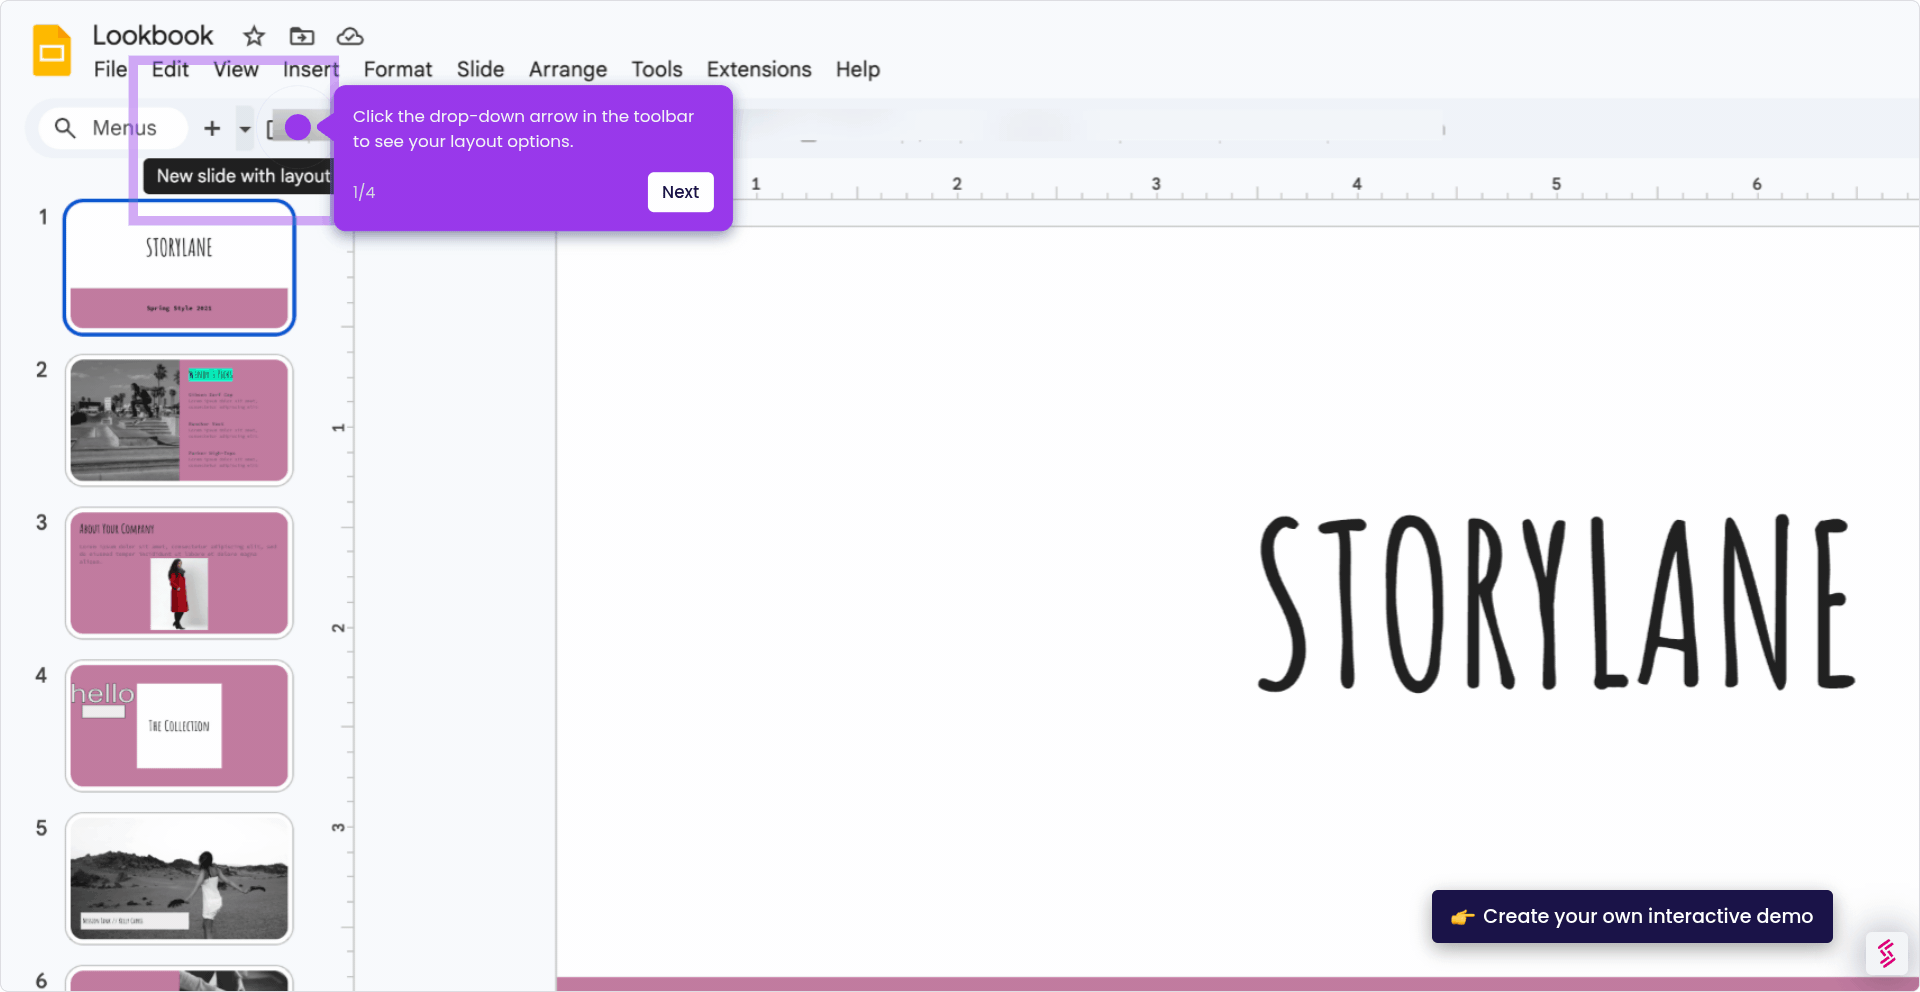Select slide 4 The Collection thumbnail
This screenshot has width=1920, height=992.
[x=179, y=726]
